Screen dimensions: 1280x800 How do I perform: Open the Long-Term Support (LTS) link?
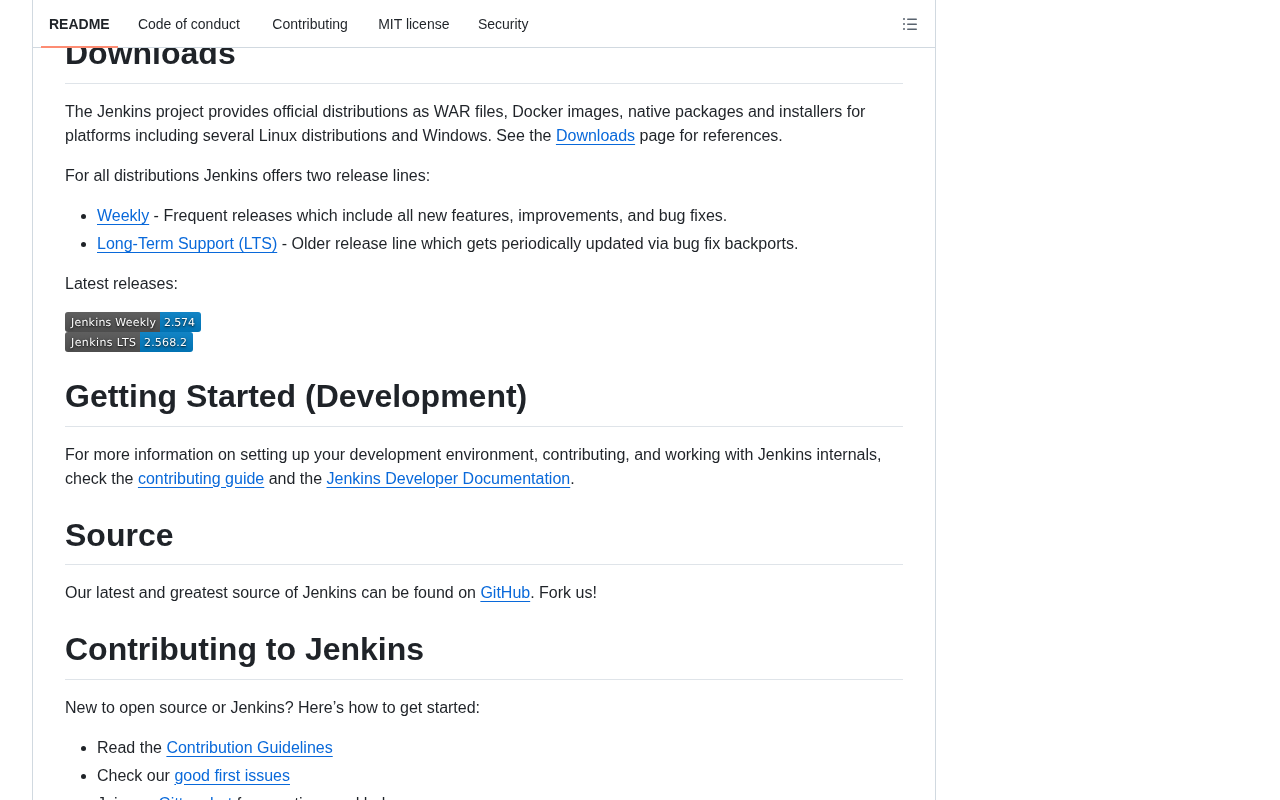point(187,244)
